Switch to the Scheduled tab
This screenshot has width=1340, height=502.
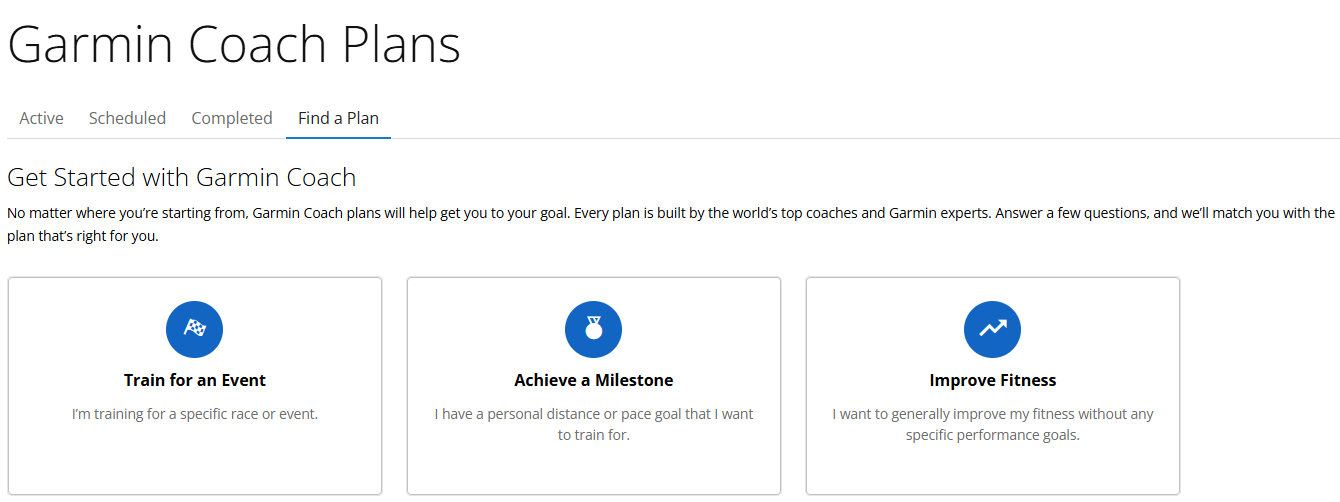[127, 118]
